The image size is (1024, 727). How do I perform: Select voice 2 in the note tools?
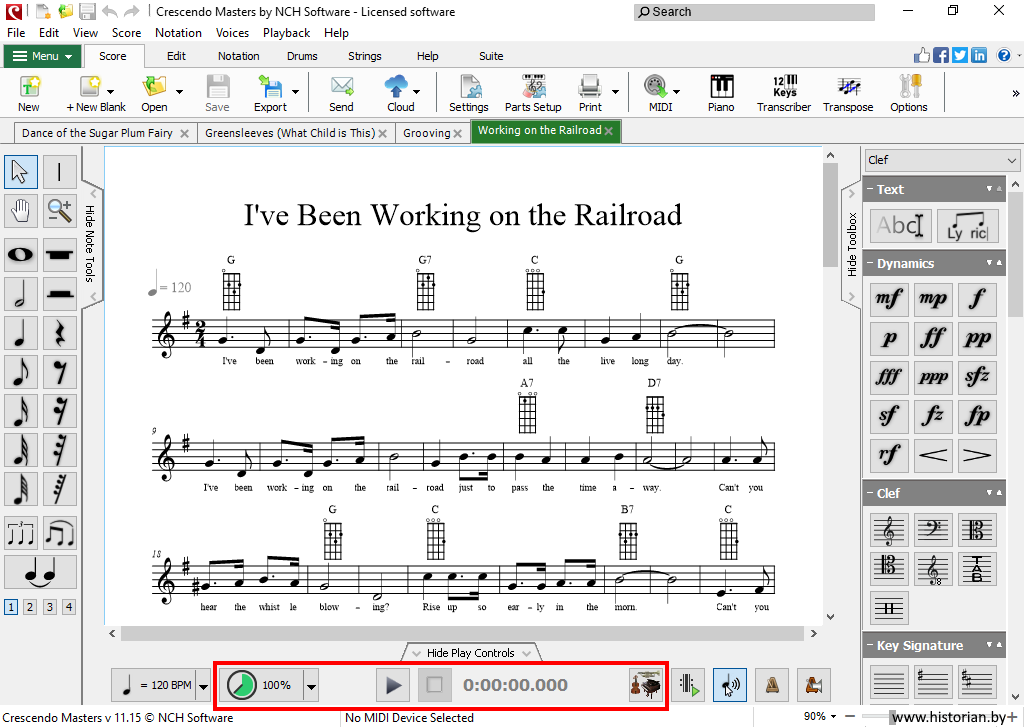point(30,607)
